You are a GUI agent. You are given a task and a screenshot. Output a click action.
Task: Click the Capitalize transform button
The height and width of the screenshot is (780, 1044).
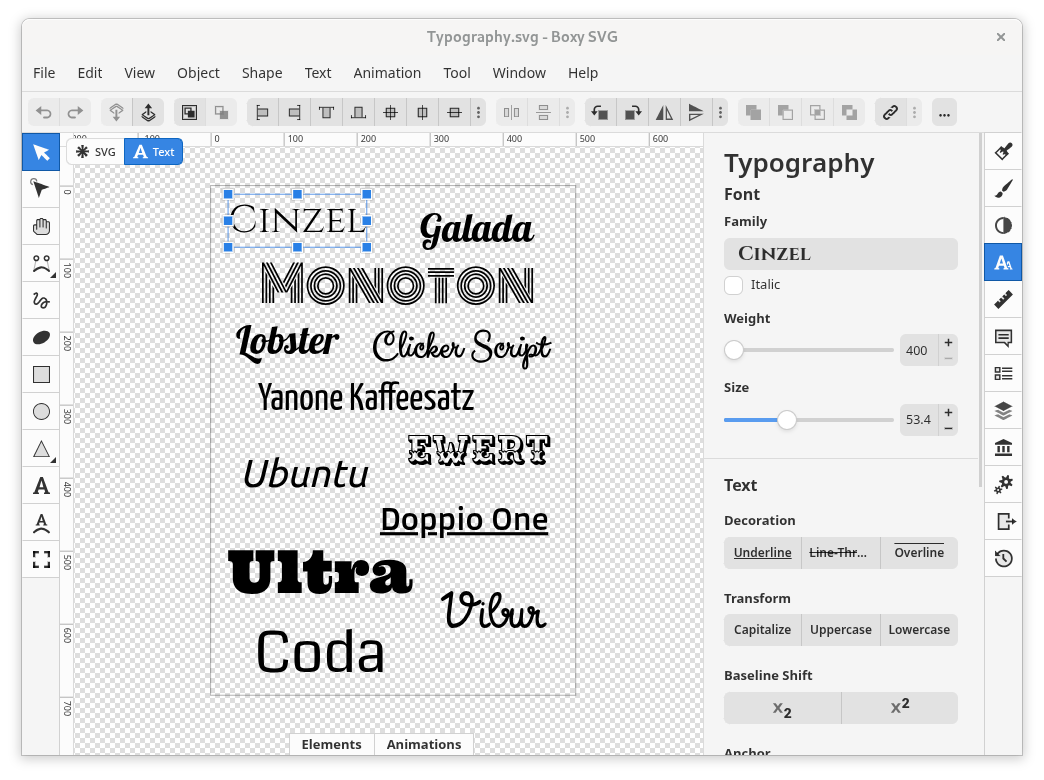point(762,630)
